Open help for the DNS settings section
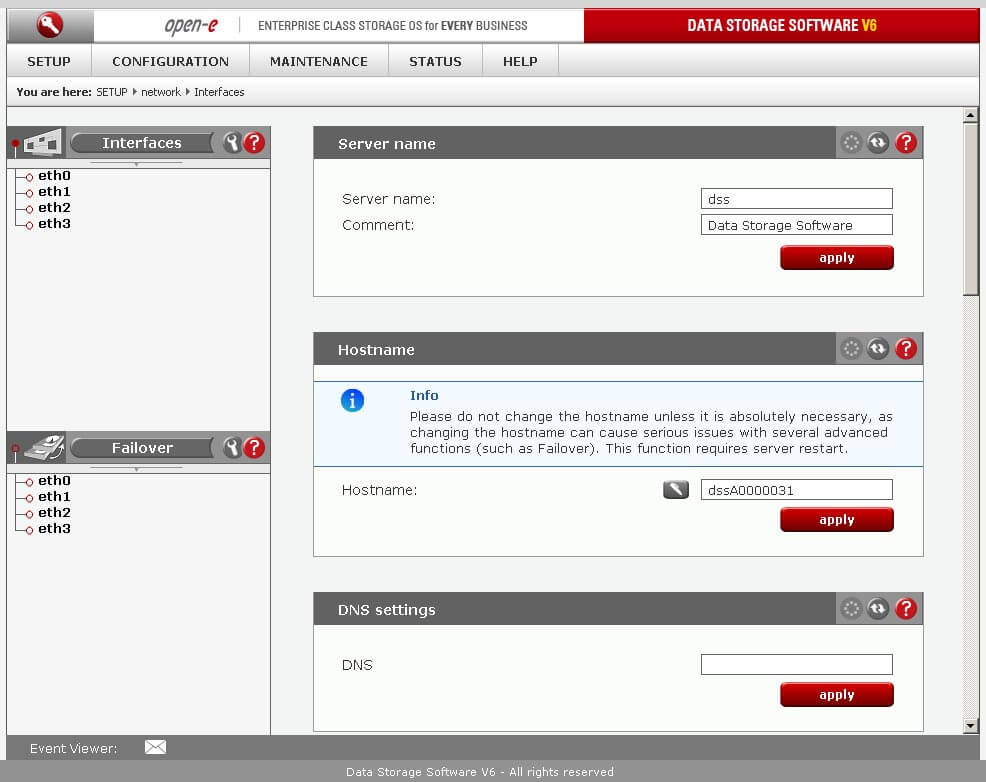 point(906,609)
